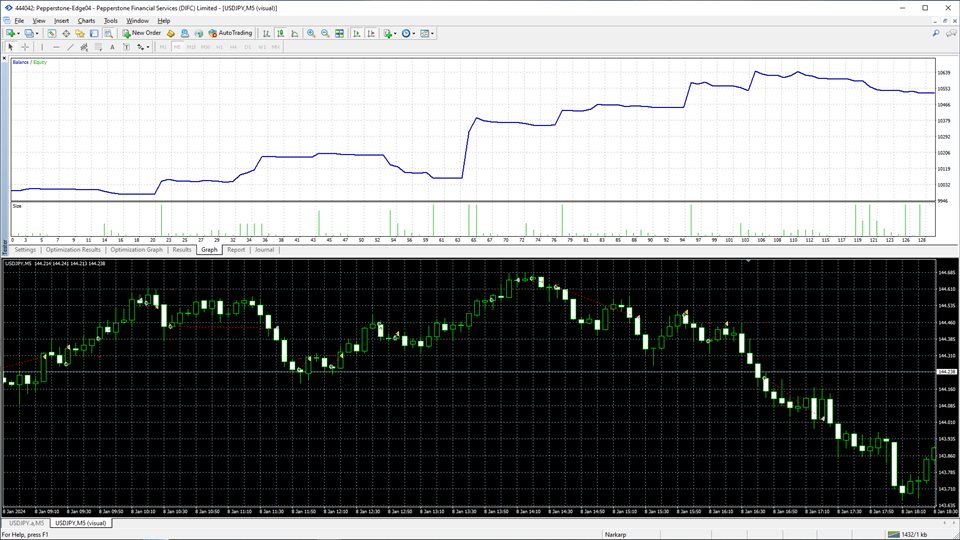960x540 pixels.
Task: Toggle the Terminal panel
Action: [x=94, y=33]
